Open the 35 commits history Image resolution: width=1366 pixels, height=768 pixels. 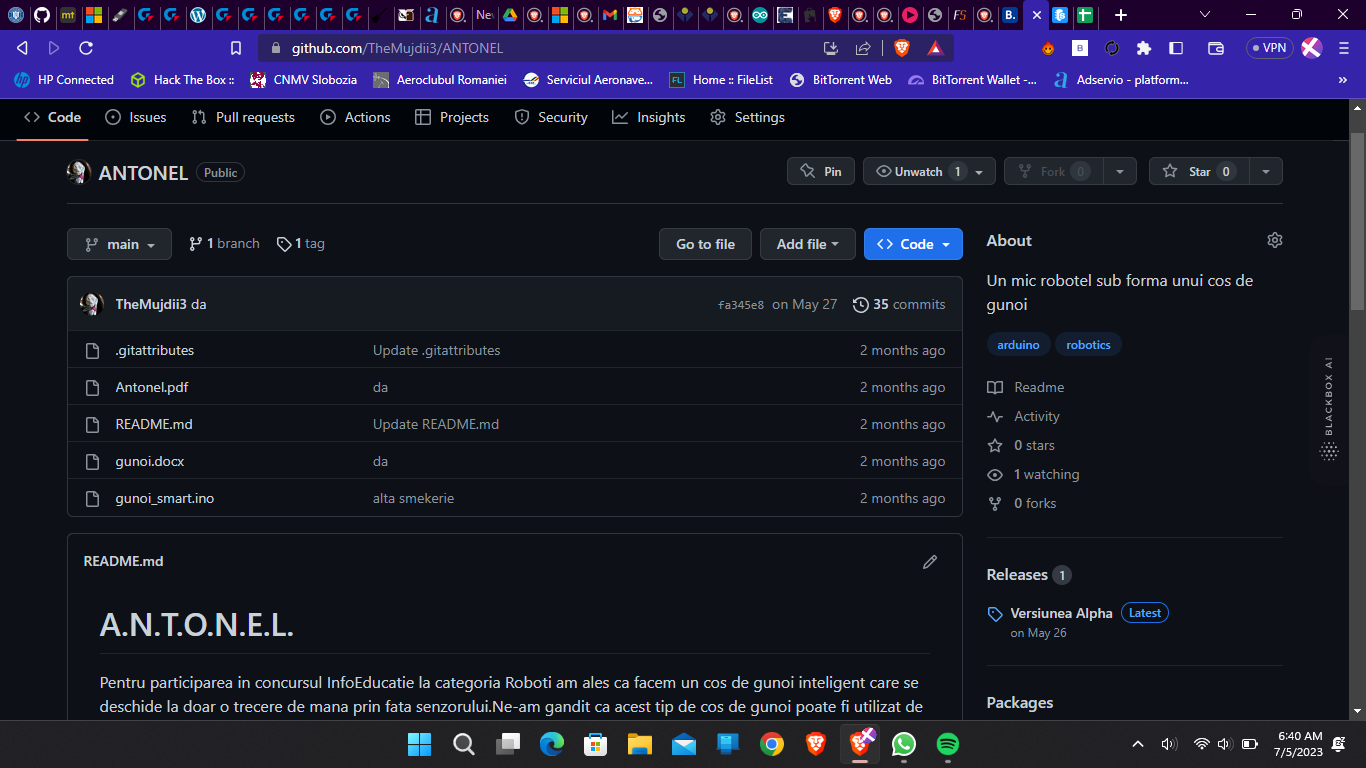point(899,304)
